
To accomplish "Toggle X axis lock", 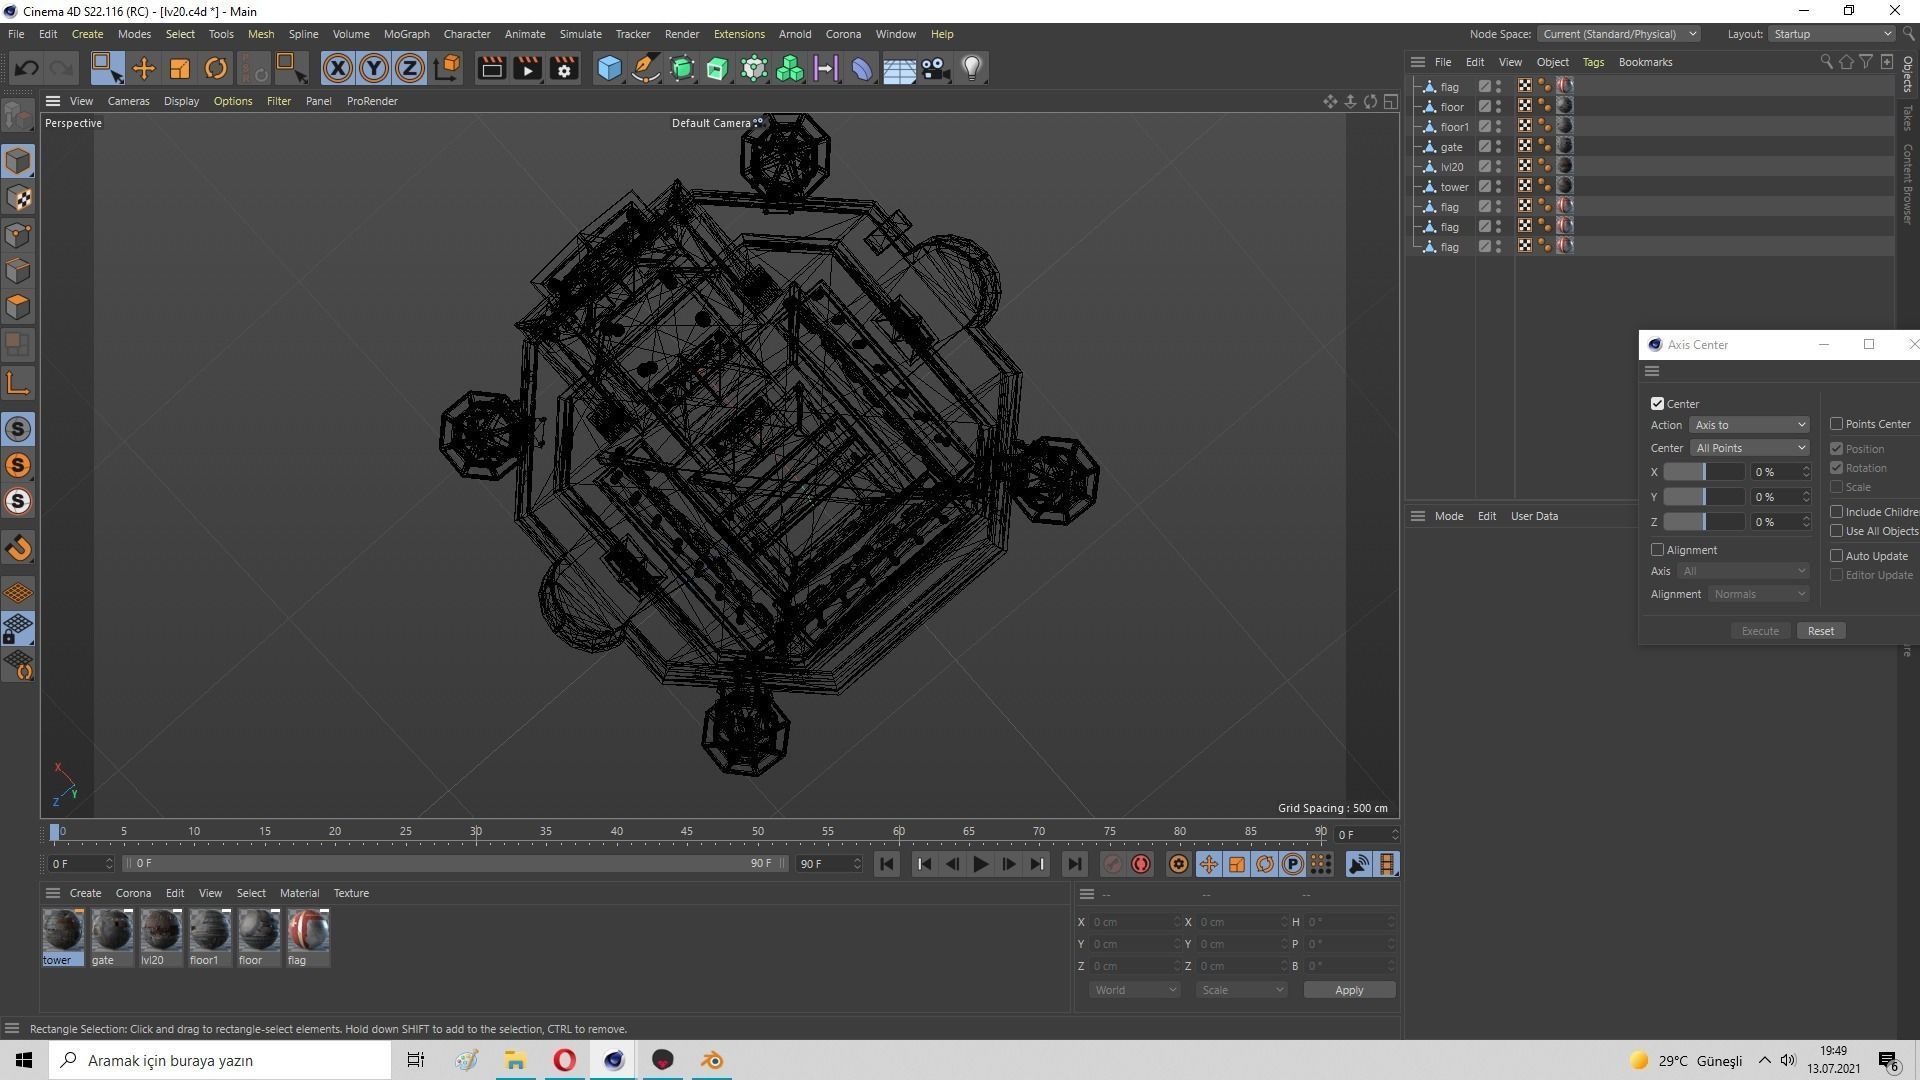I will click(338, 68).
